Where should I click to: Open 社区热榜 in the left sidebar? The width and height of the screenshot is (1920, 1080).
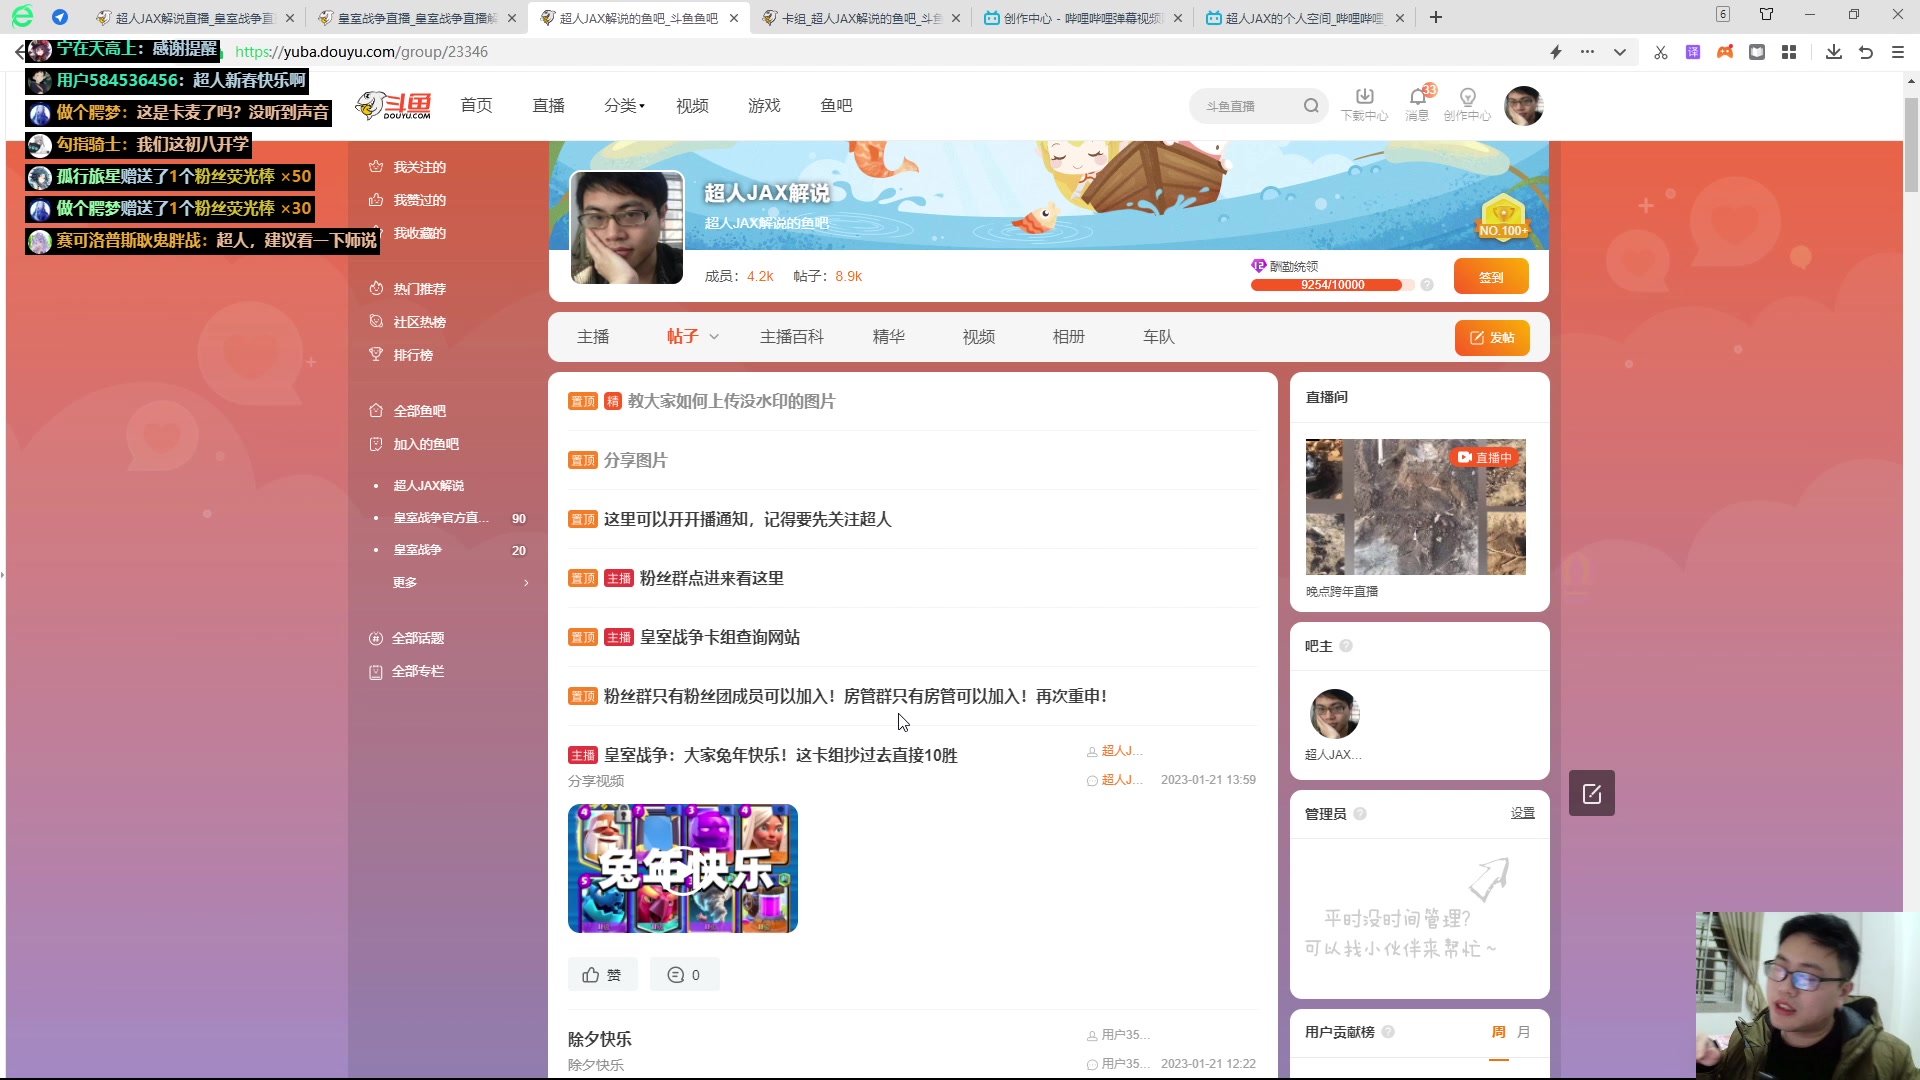[x=407, y=322]
